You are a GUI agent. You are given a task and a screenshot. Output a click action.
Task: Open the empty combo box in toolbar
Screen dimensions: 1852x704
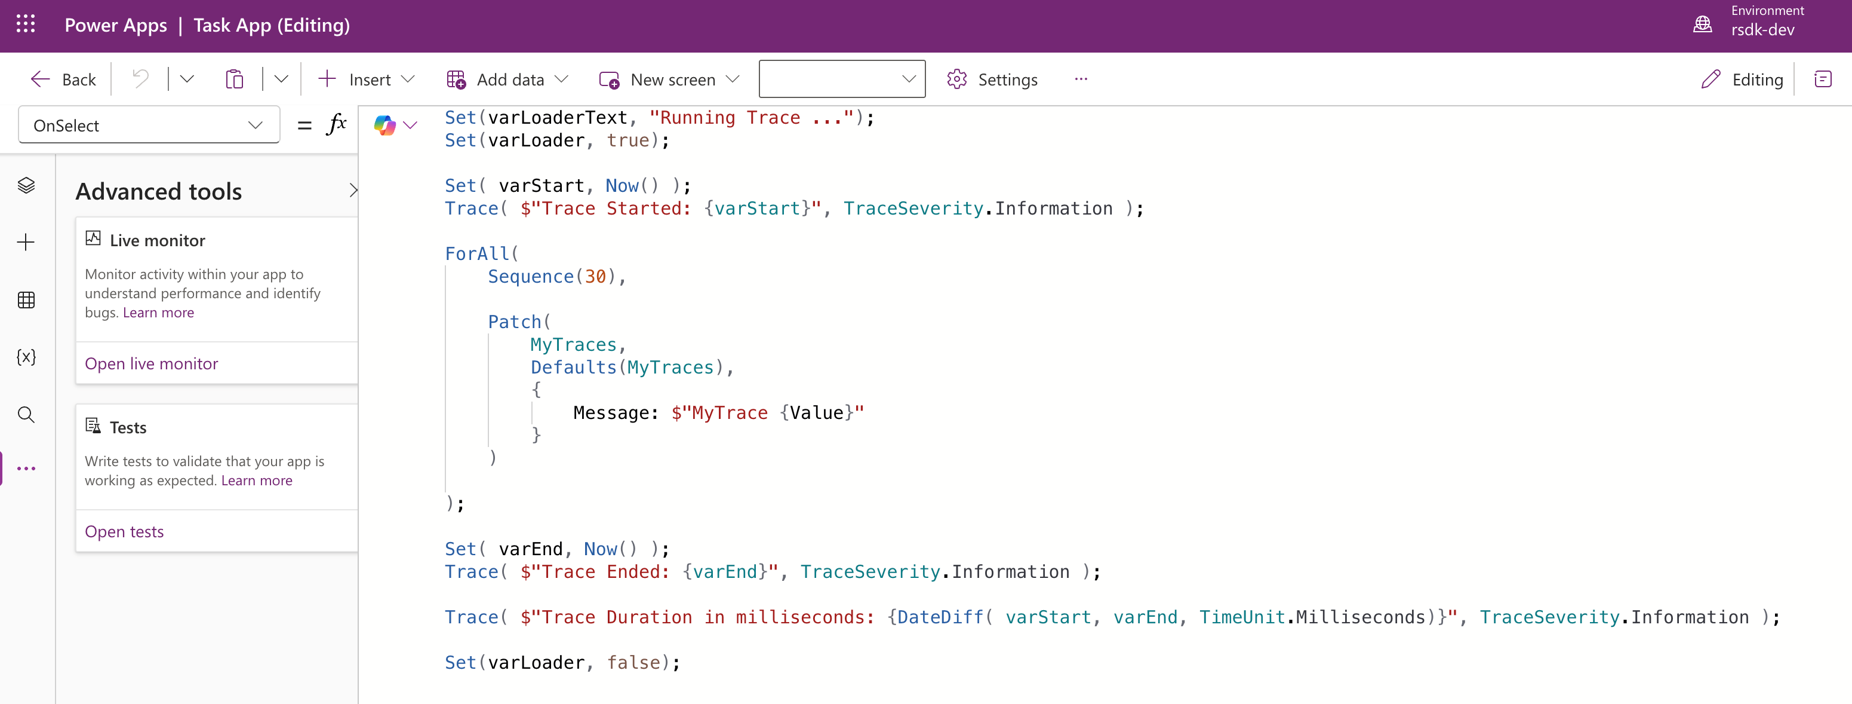841,79
